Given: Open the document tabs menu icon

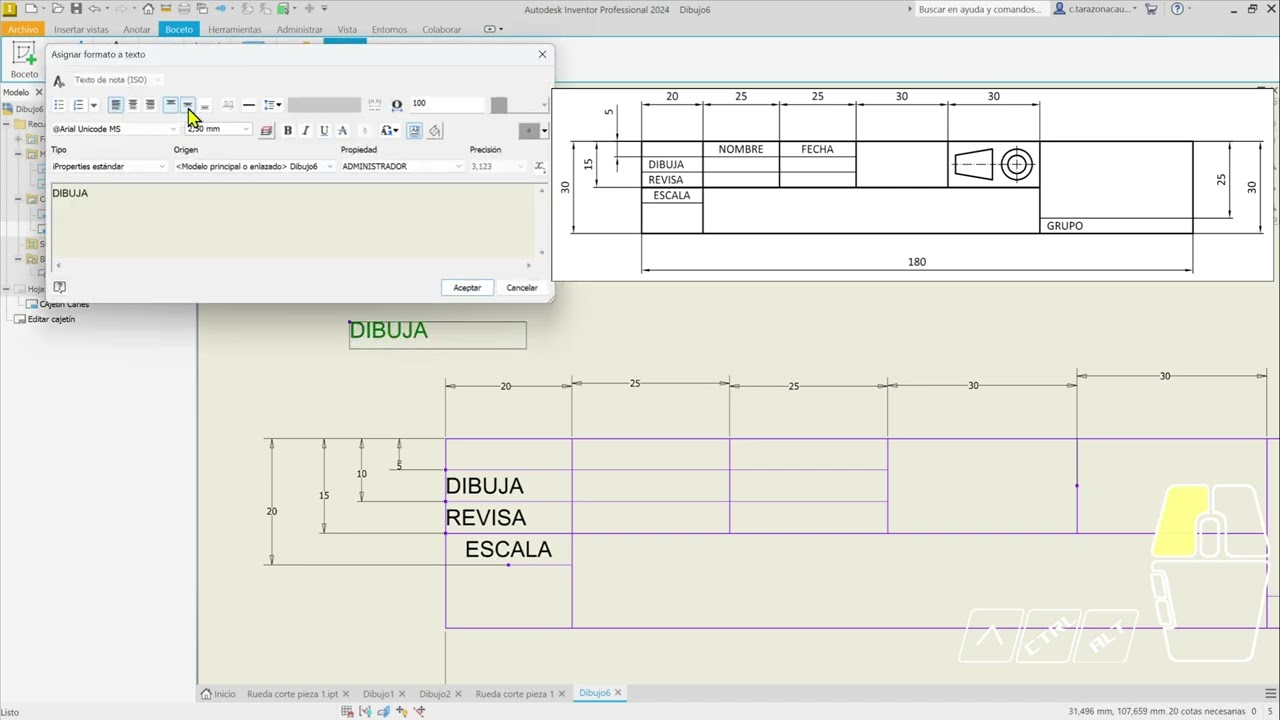Looking at the screenshot, I should [x=1271, y=693].
